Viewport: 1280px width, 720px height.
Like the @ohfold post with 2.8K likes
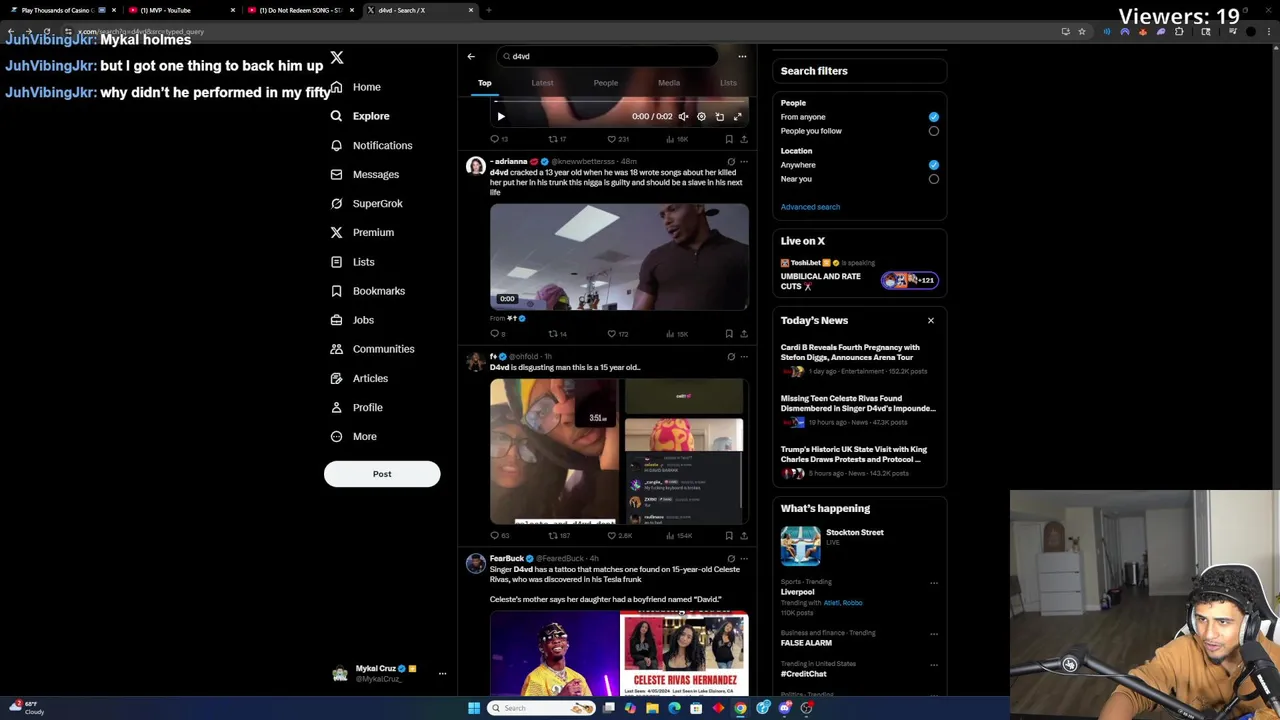coord(620,536)
